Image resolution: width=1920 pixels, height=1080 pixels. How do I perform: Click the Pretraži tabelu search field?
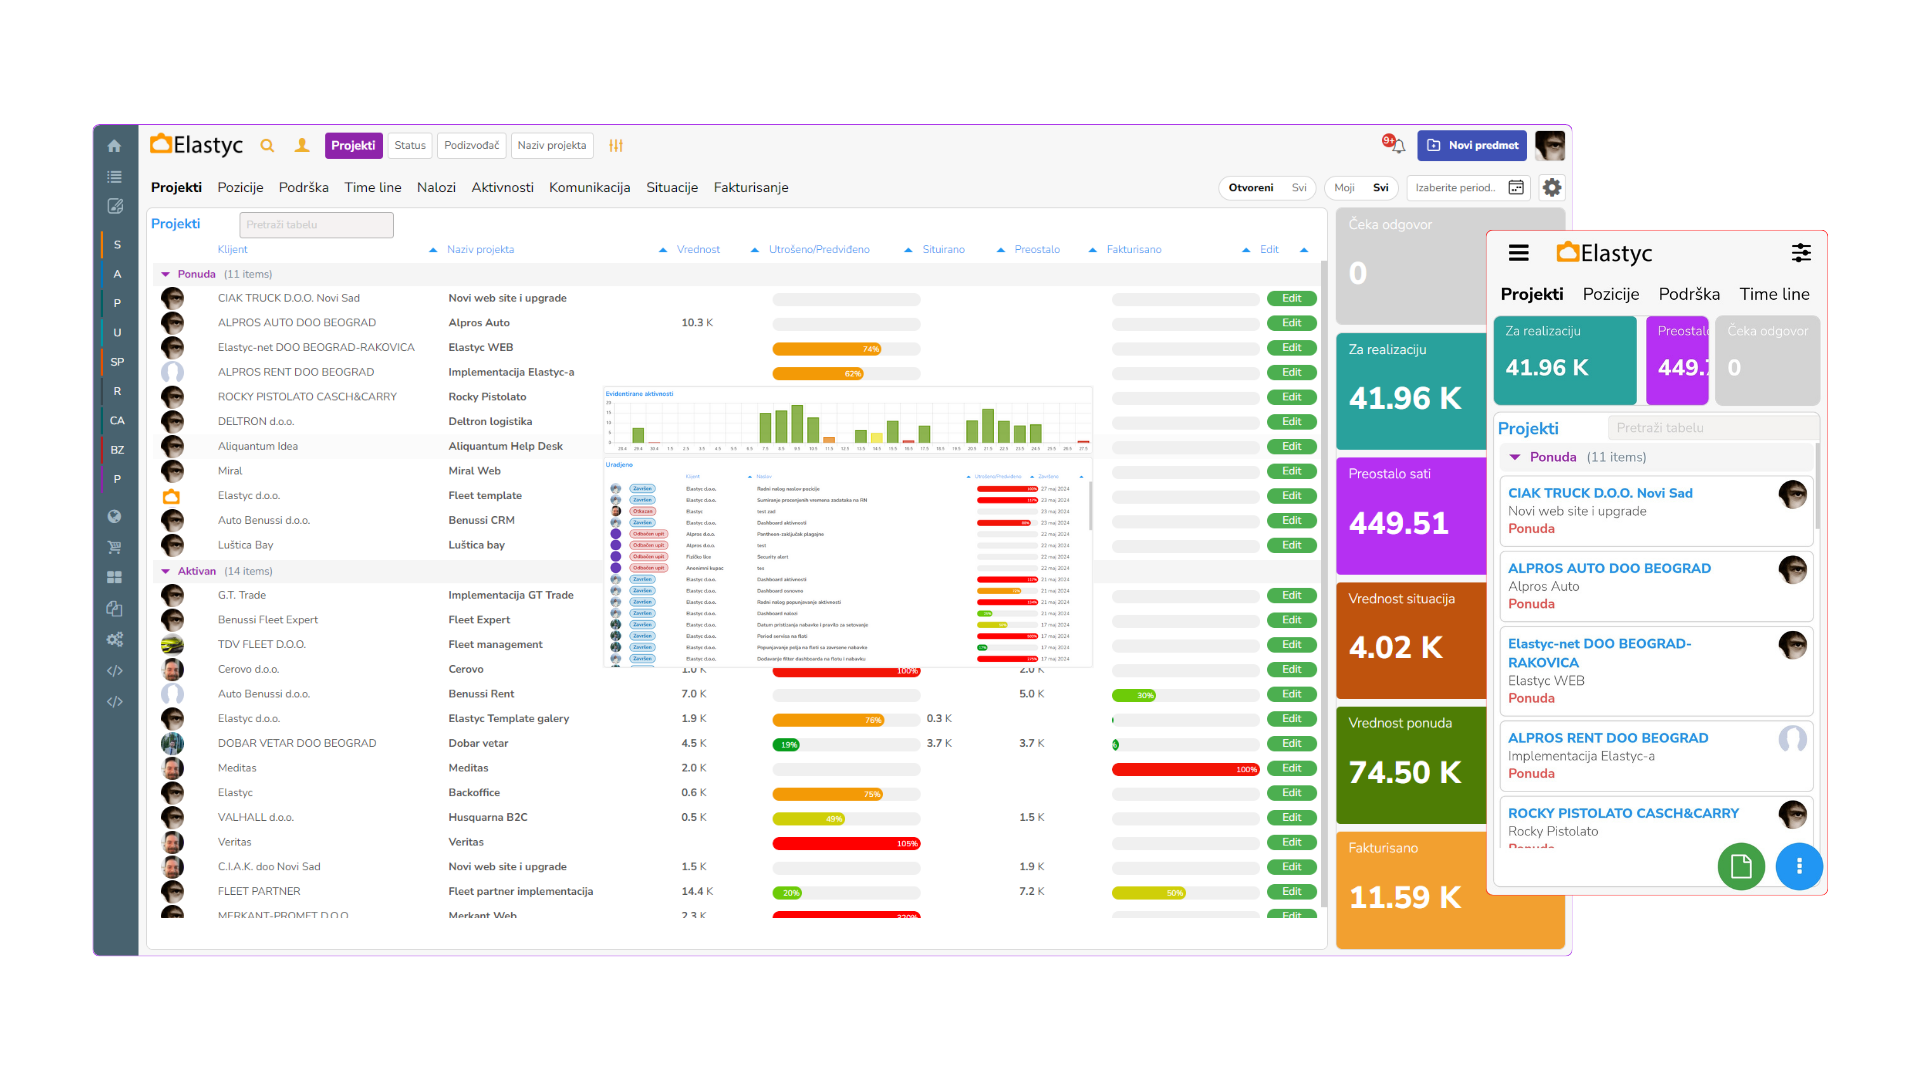(316, 225)
